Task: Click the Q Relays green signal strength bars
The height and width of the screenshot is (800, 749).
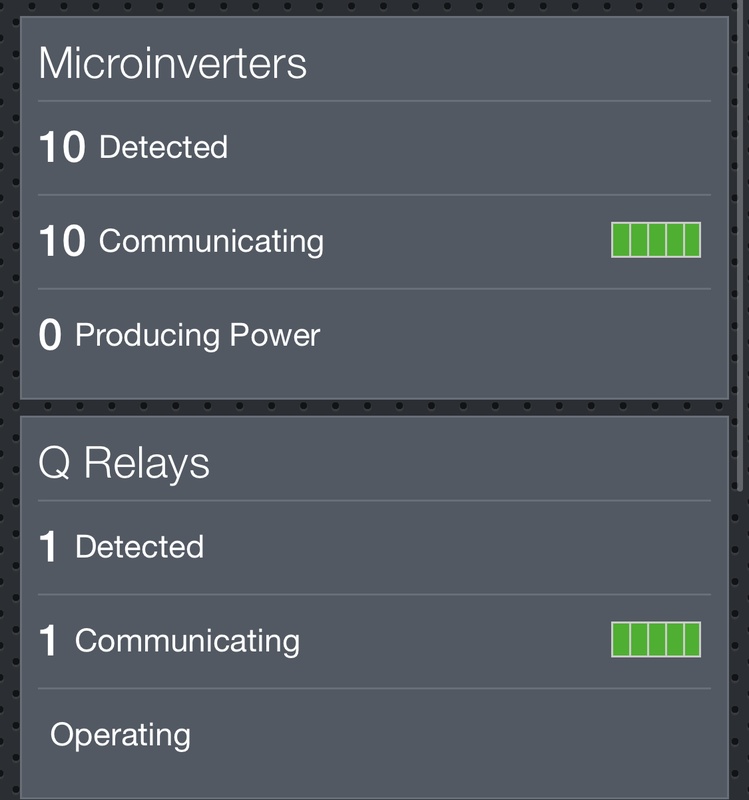Action: (656, 640)
